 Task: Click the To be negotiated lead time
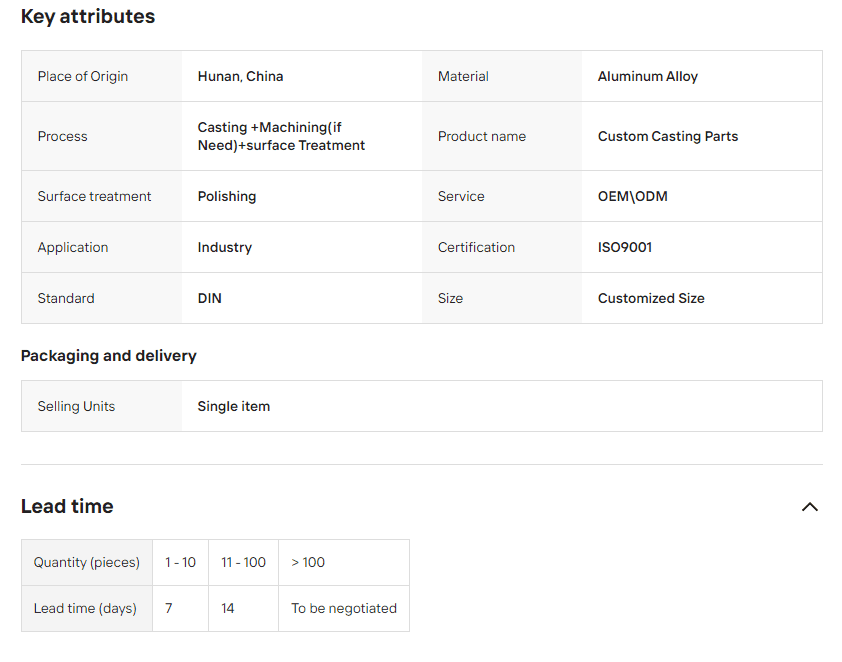(343, 609)
